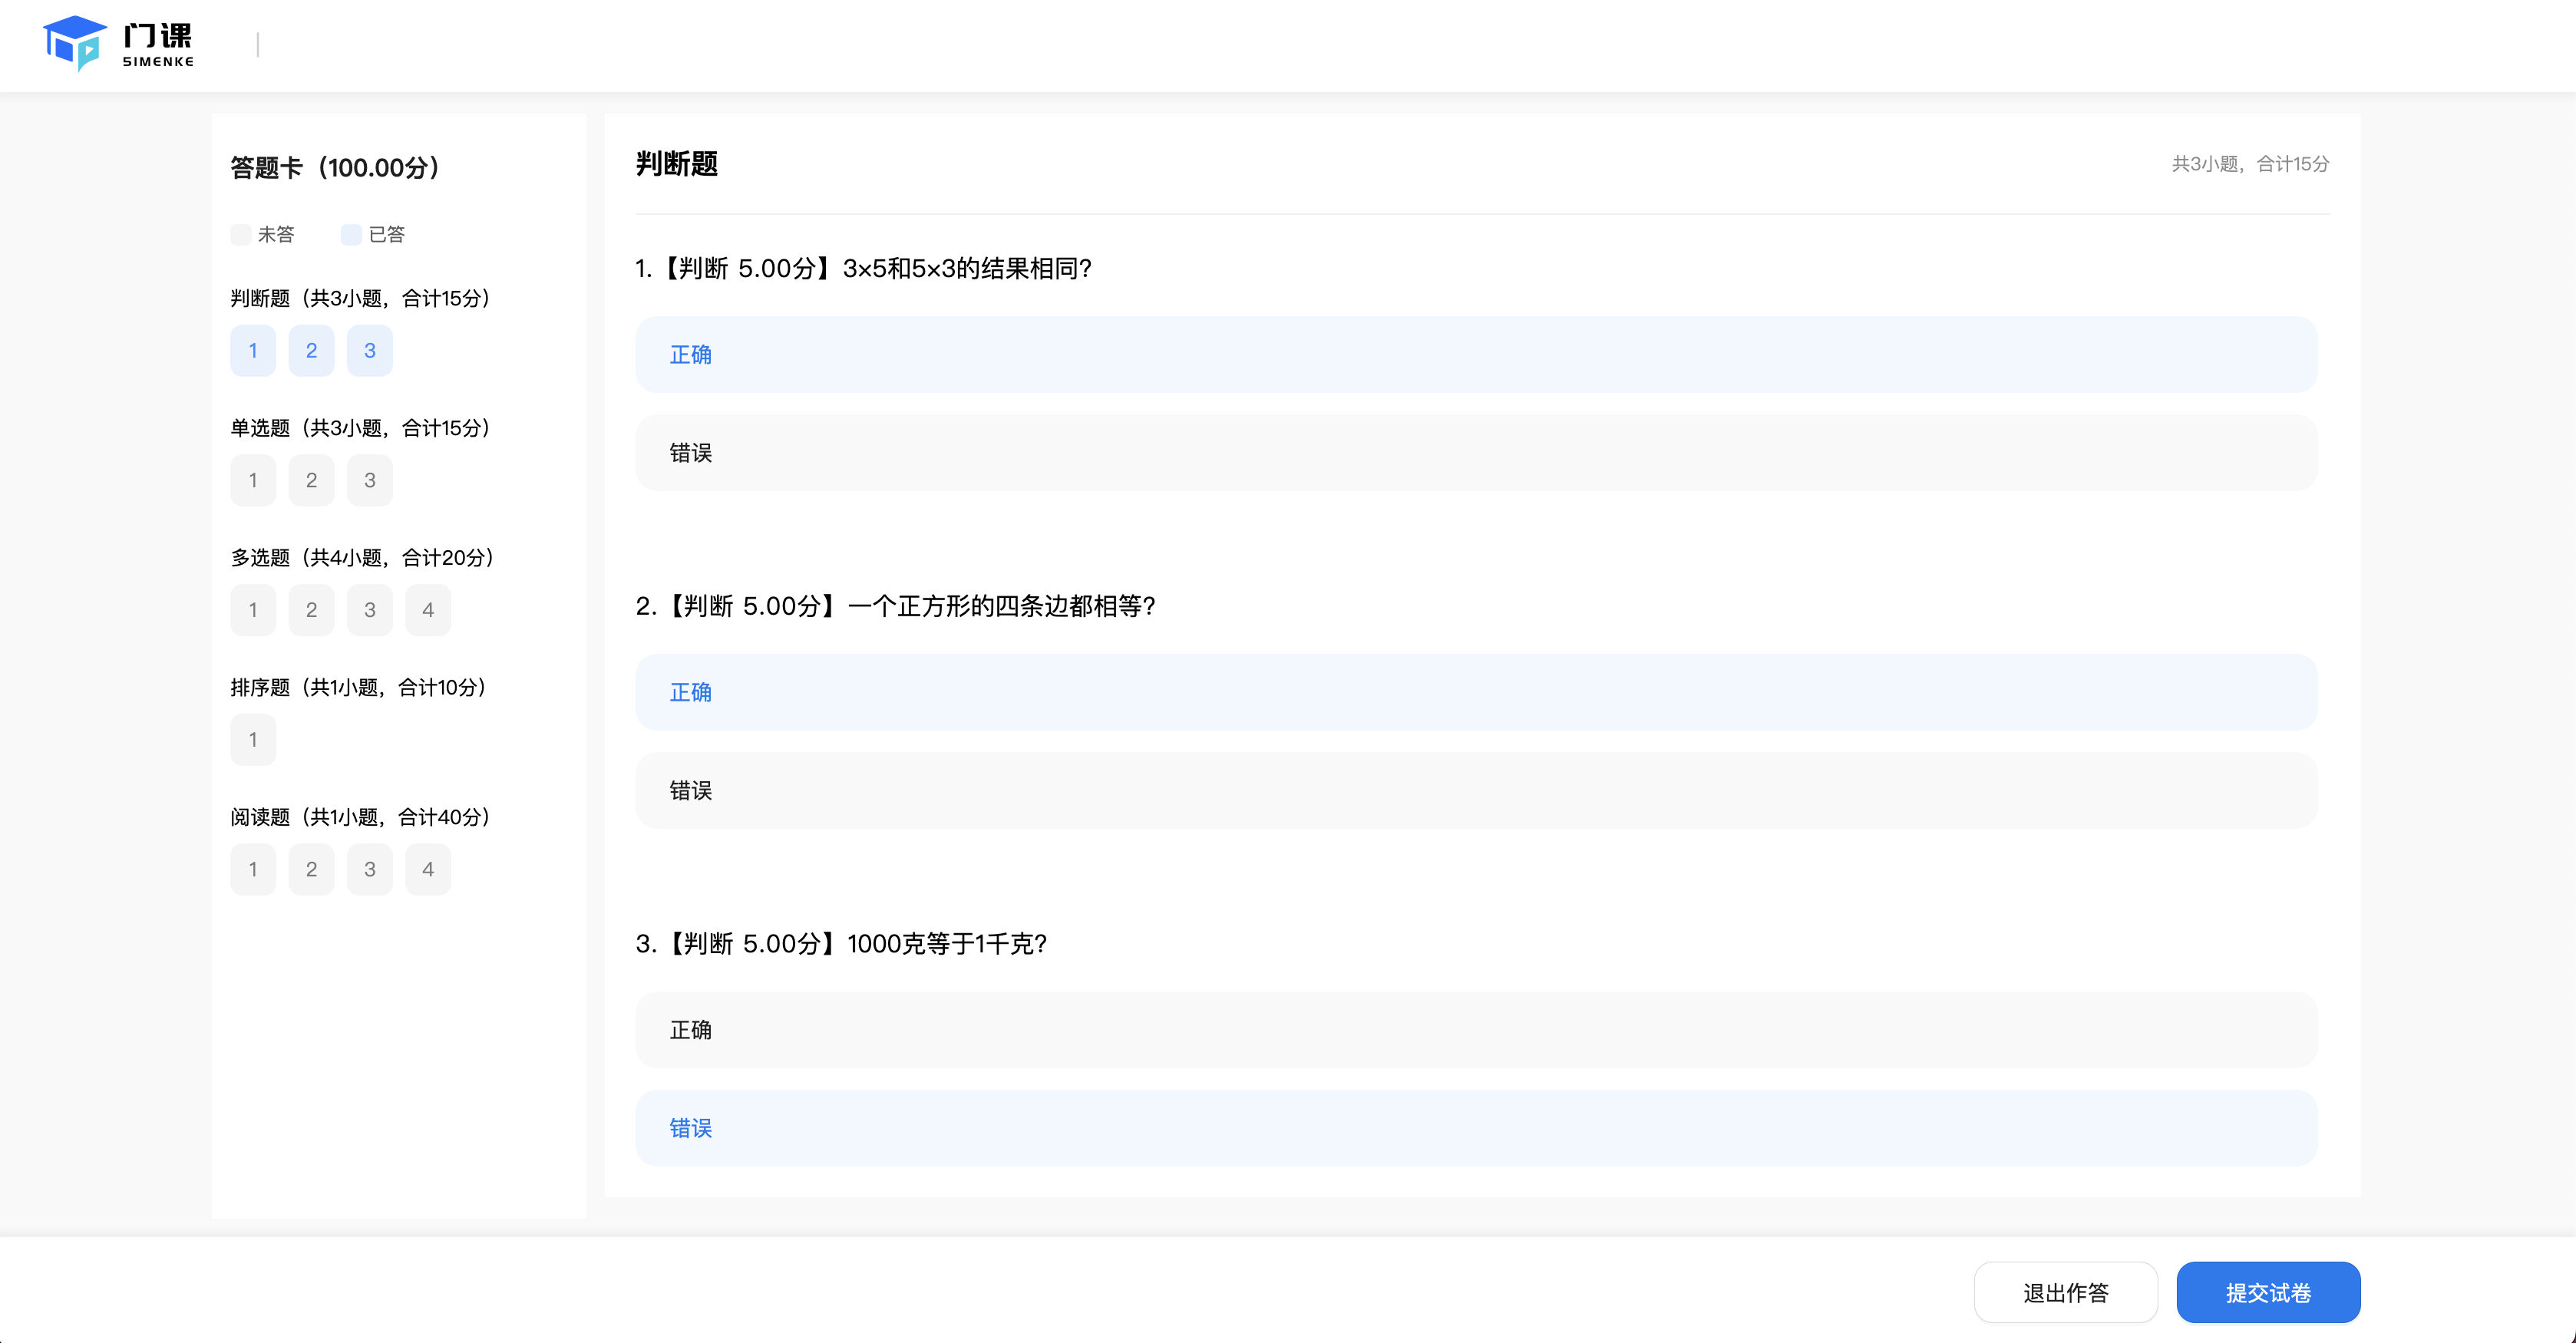2576x1343 pixels.
Task: Click 退出作答 to exit answering
Action: (x=2066, y=1292)
